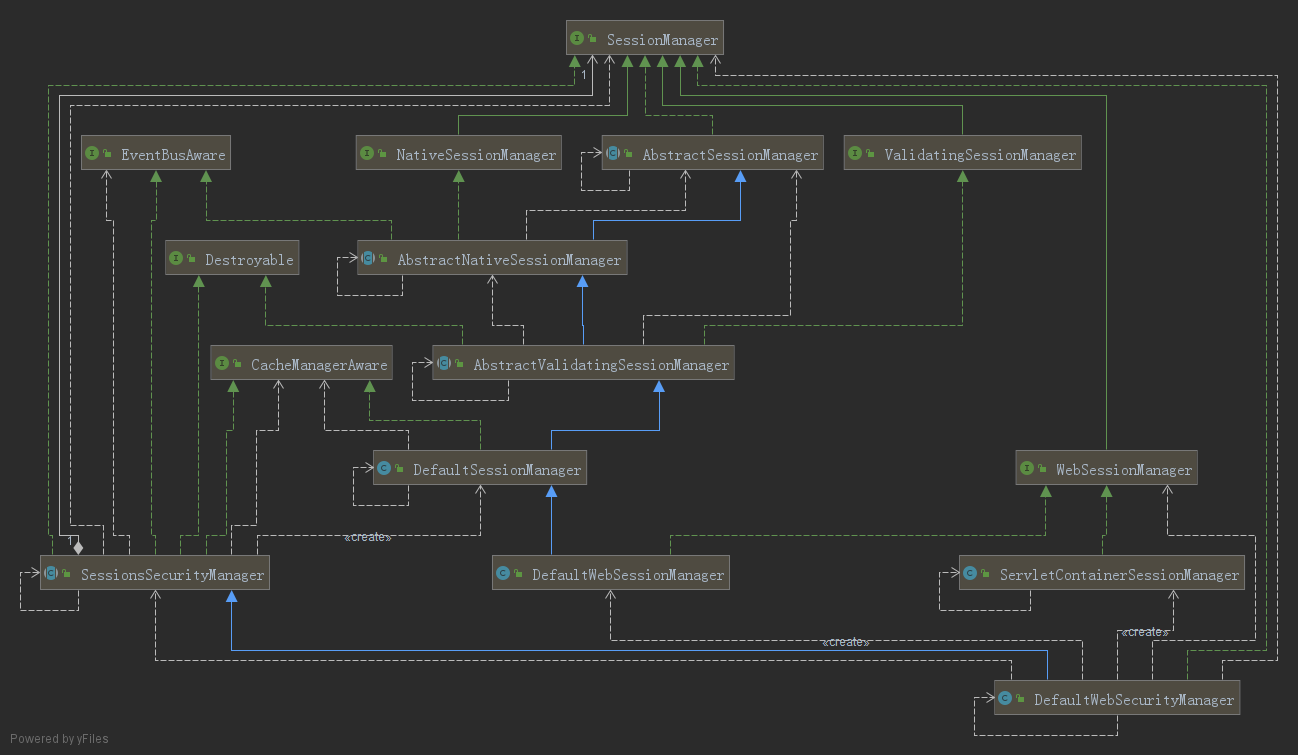The height and width of the screenshot is (755, 1298).
Task: Click the interface icon beside EventBusAware
Action: click(91, 154)
